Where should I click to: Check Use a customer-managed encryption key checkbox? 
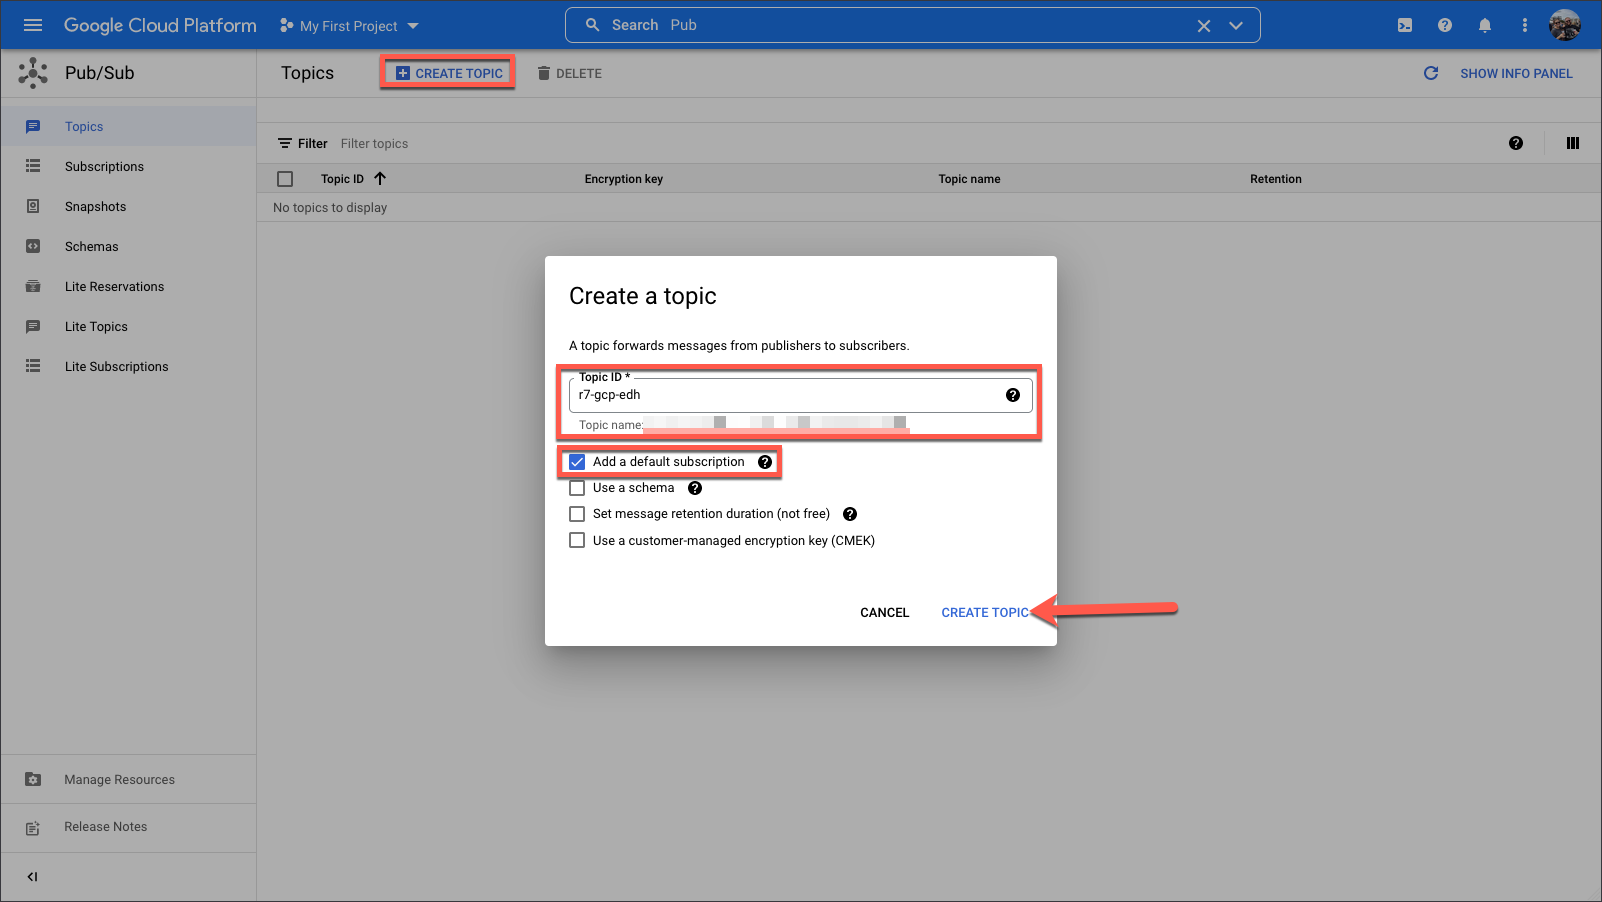click(x=577, y=540)
